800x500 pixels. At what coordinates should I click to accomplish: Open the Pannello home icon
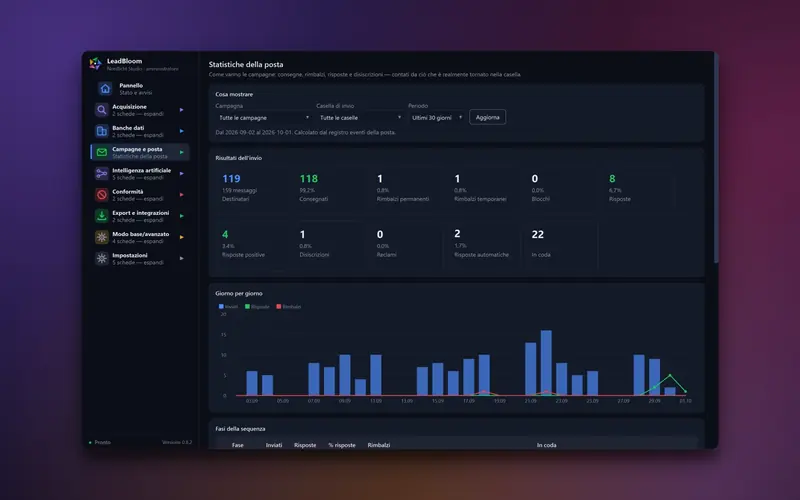[x=105, y=89]
